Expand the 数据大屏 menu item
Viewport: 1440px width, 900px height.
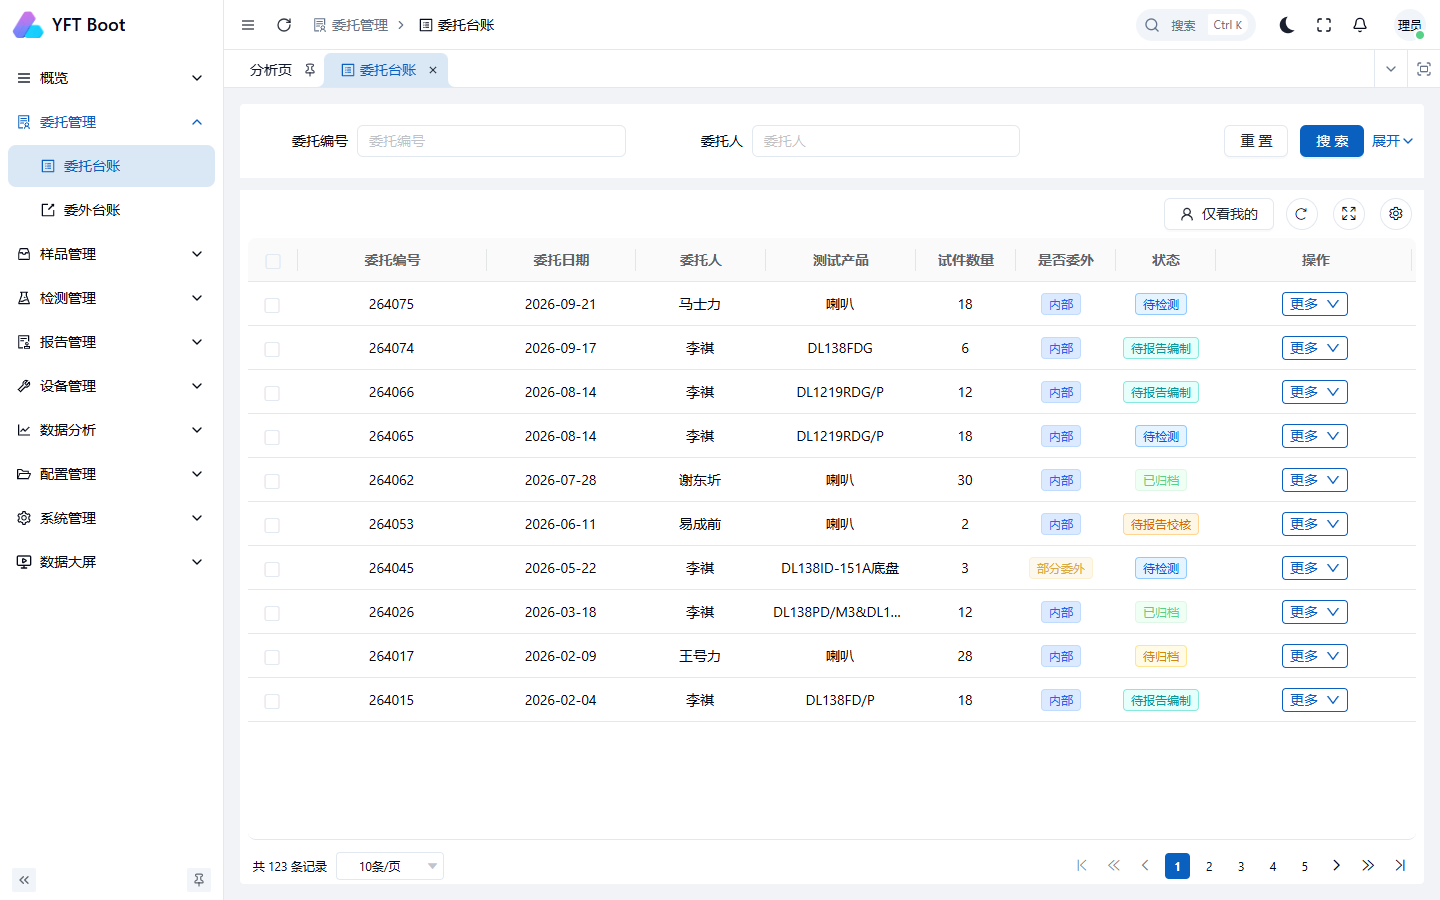tap(111, 562)
